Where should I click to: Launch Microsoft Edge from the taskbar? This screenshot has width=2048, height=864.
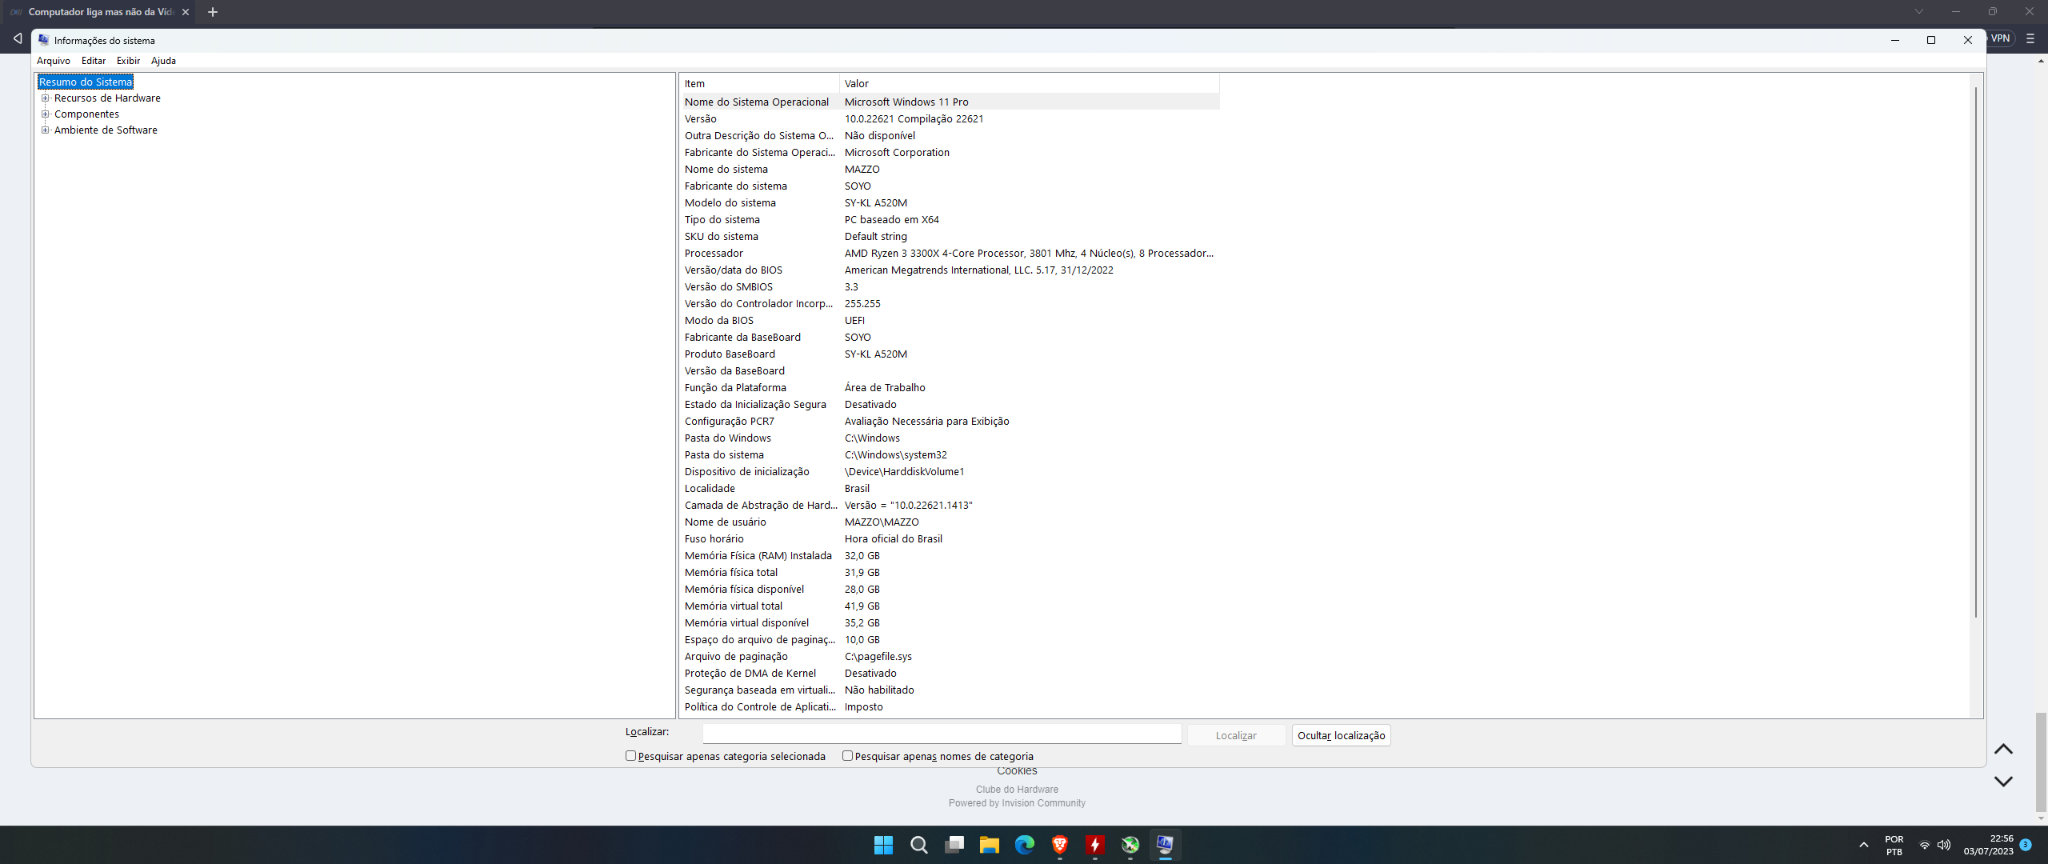click(x=1024, y=845)
